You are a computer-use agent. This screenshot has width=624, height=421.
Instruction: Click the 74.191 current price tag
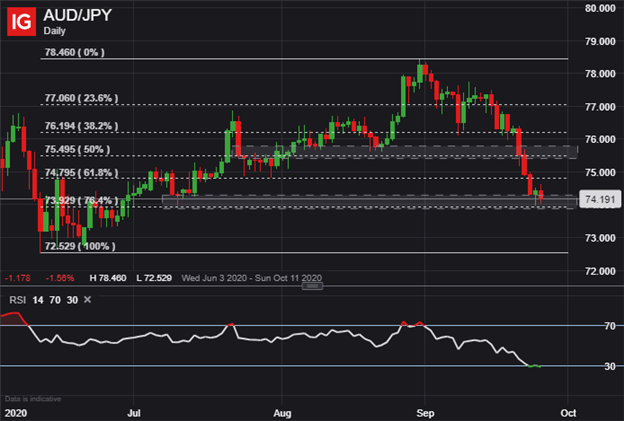(600, 199)
